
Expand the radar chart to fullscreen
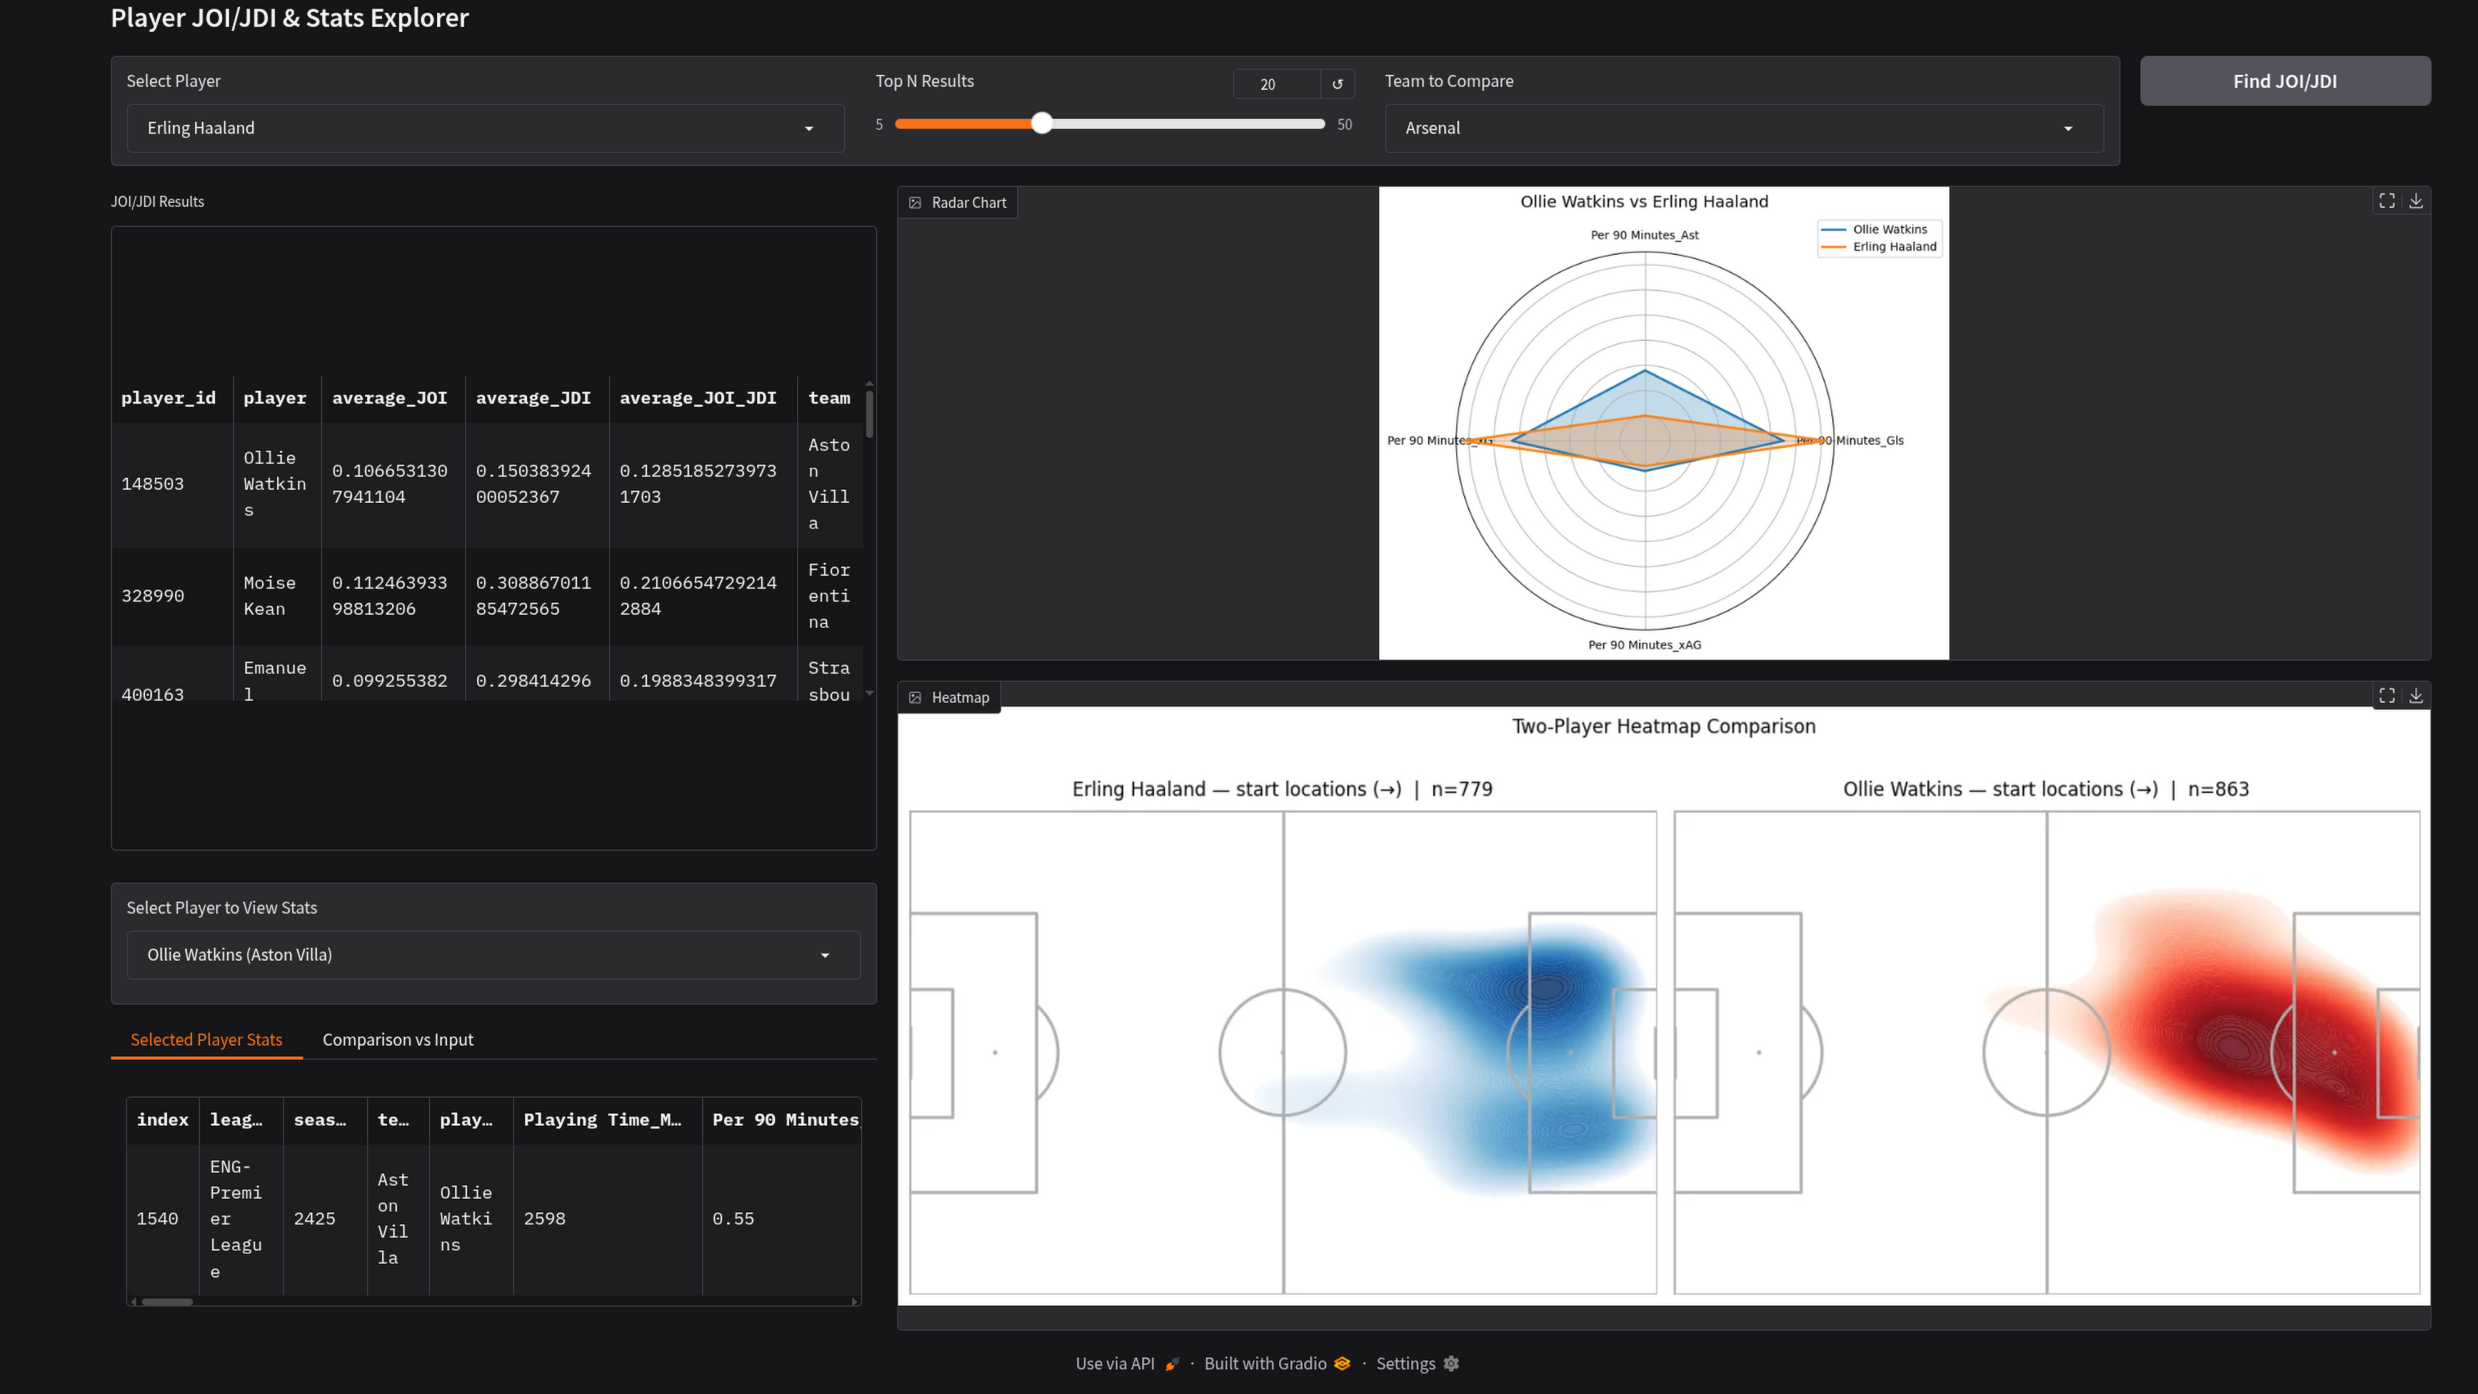coord(2387,200)
